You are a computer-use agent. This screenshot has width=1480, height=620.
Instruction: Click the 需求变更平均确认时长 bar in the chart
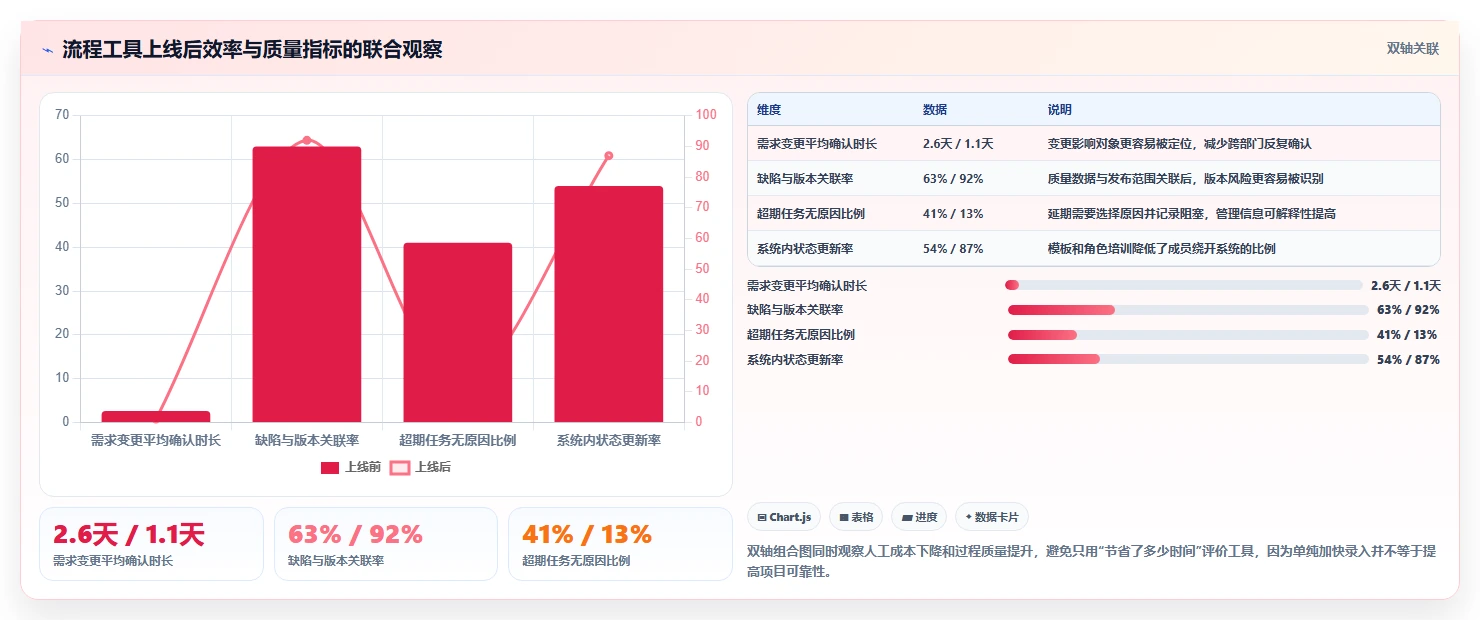[156, 416]
